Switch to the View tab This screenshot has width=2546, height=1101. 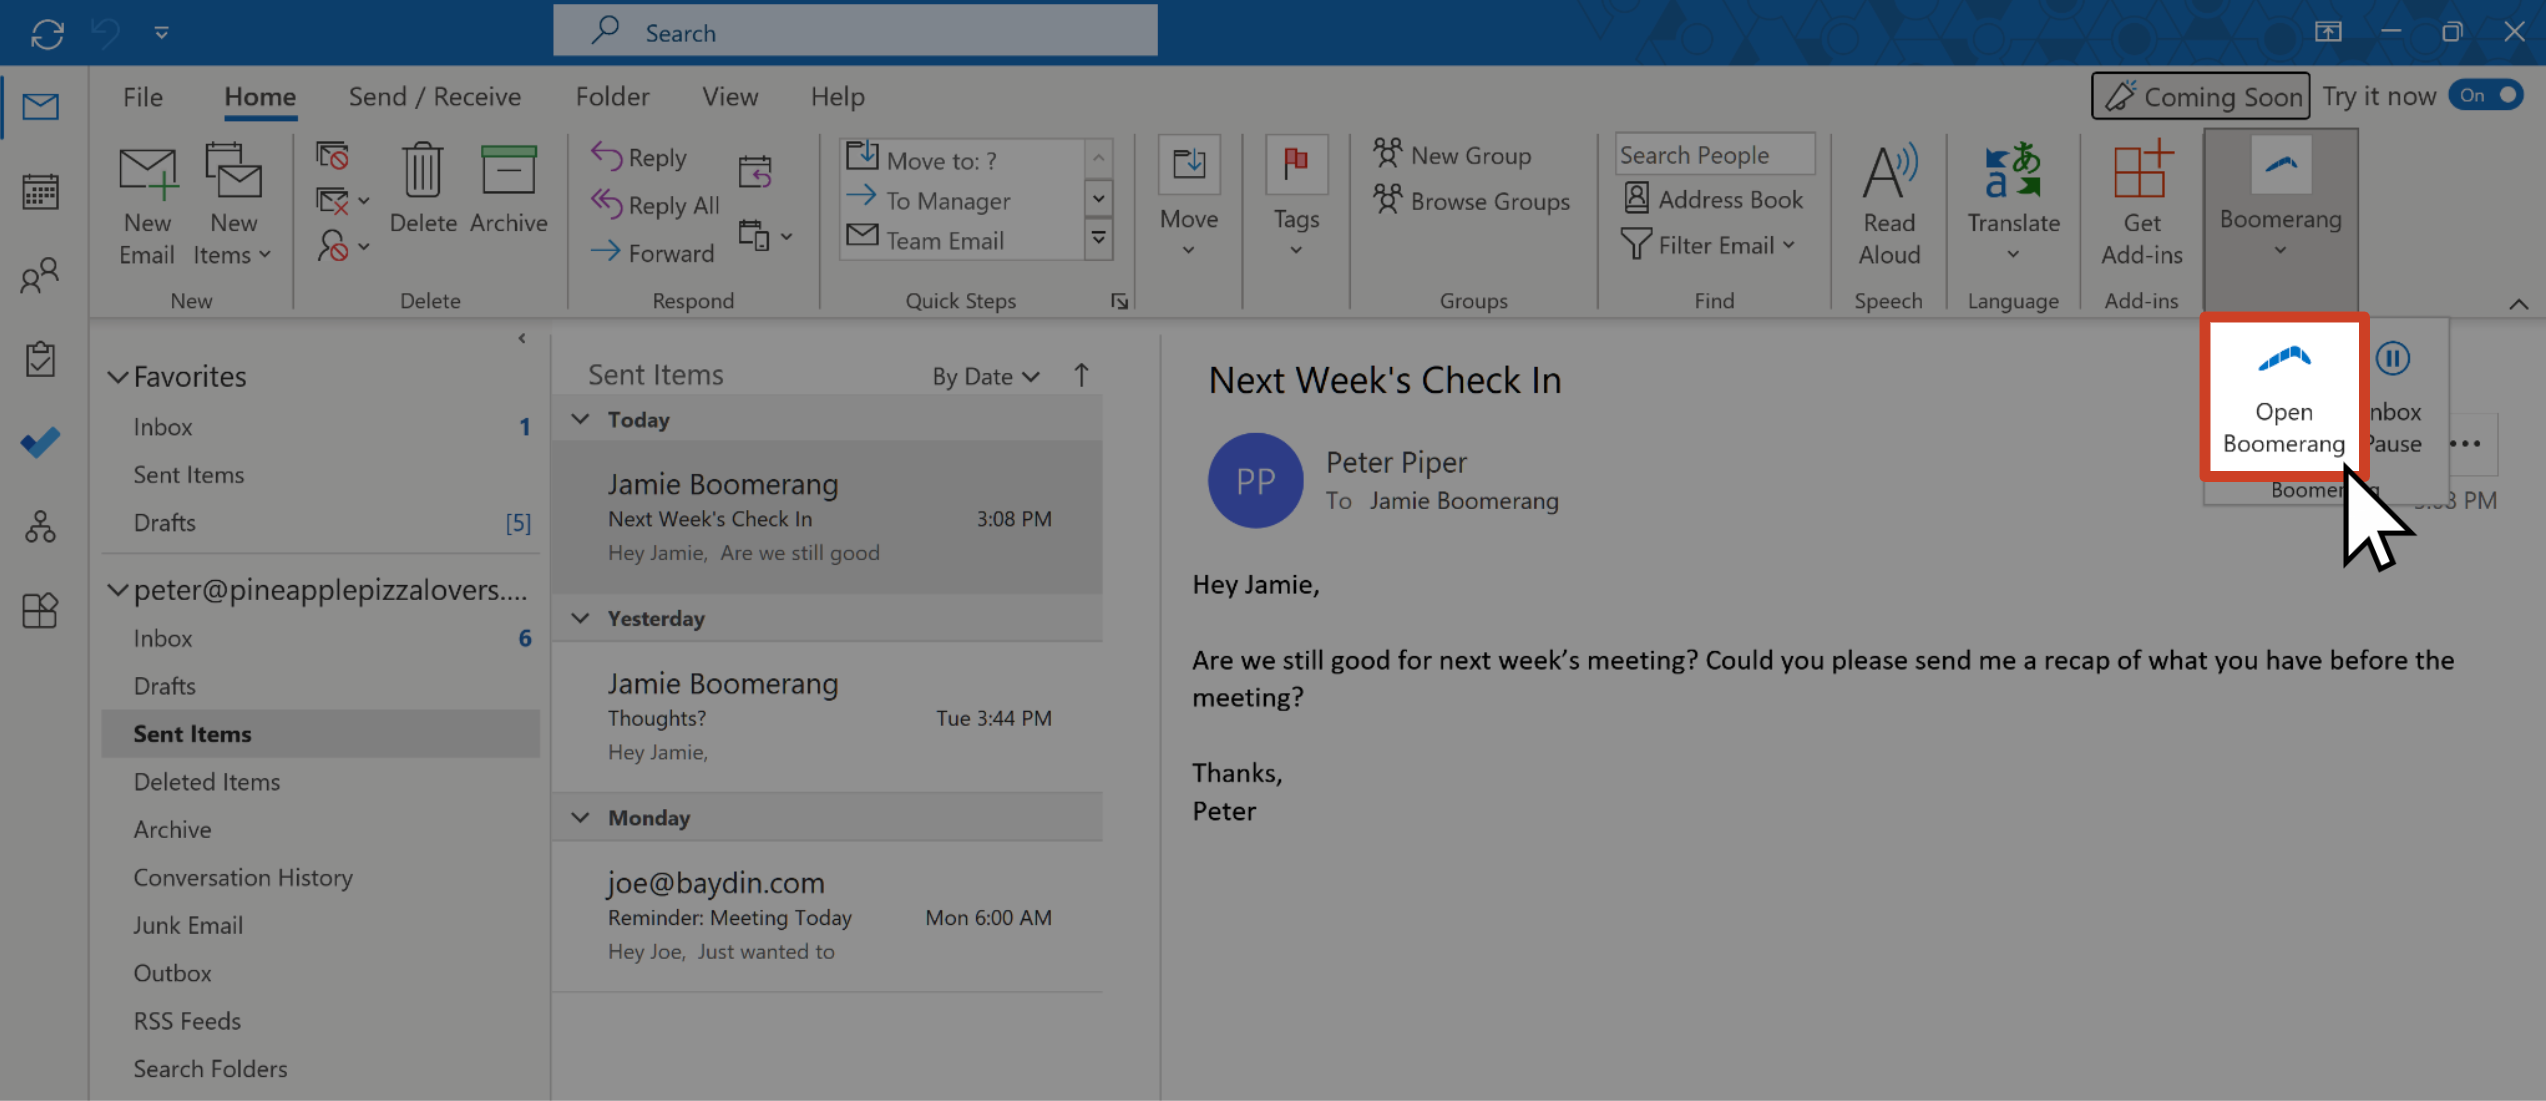(730, 97)
